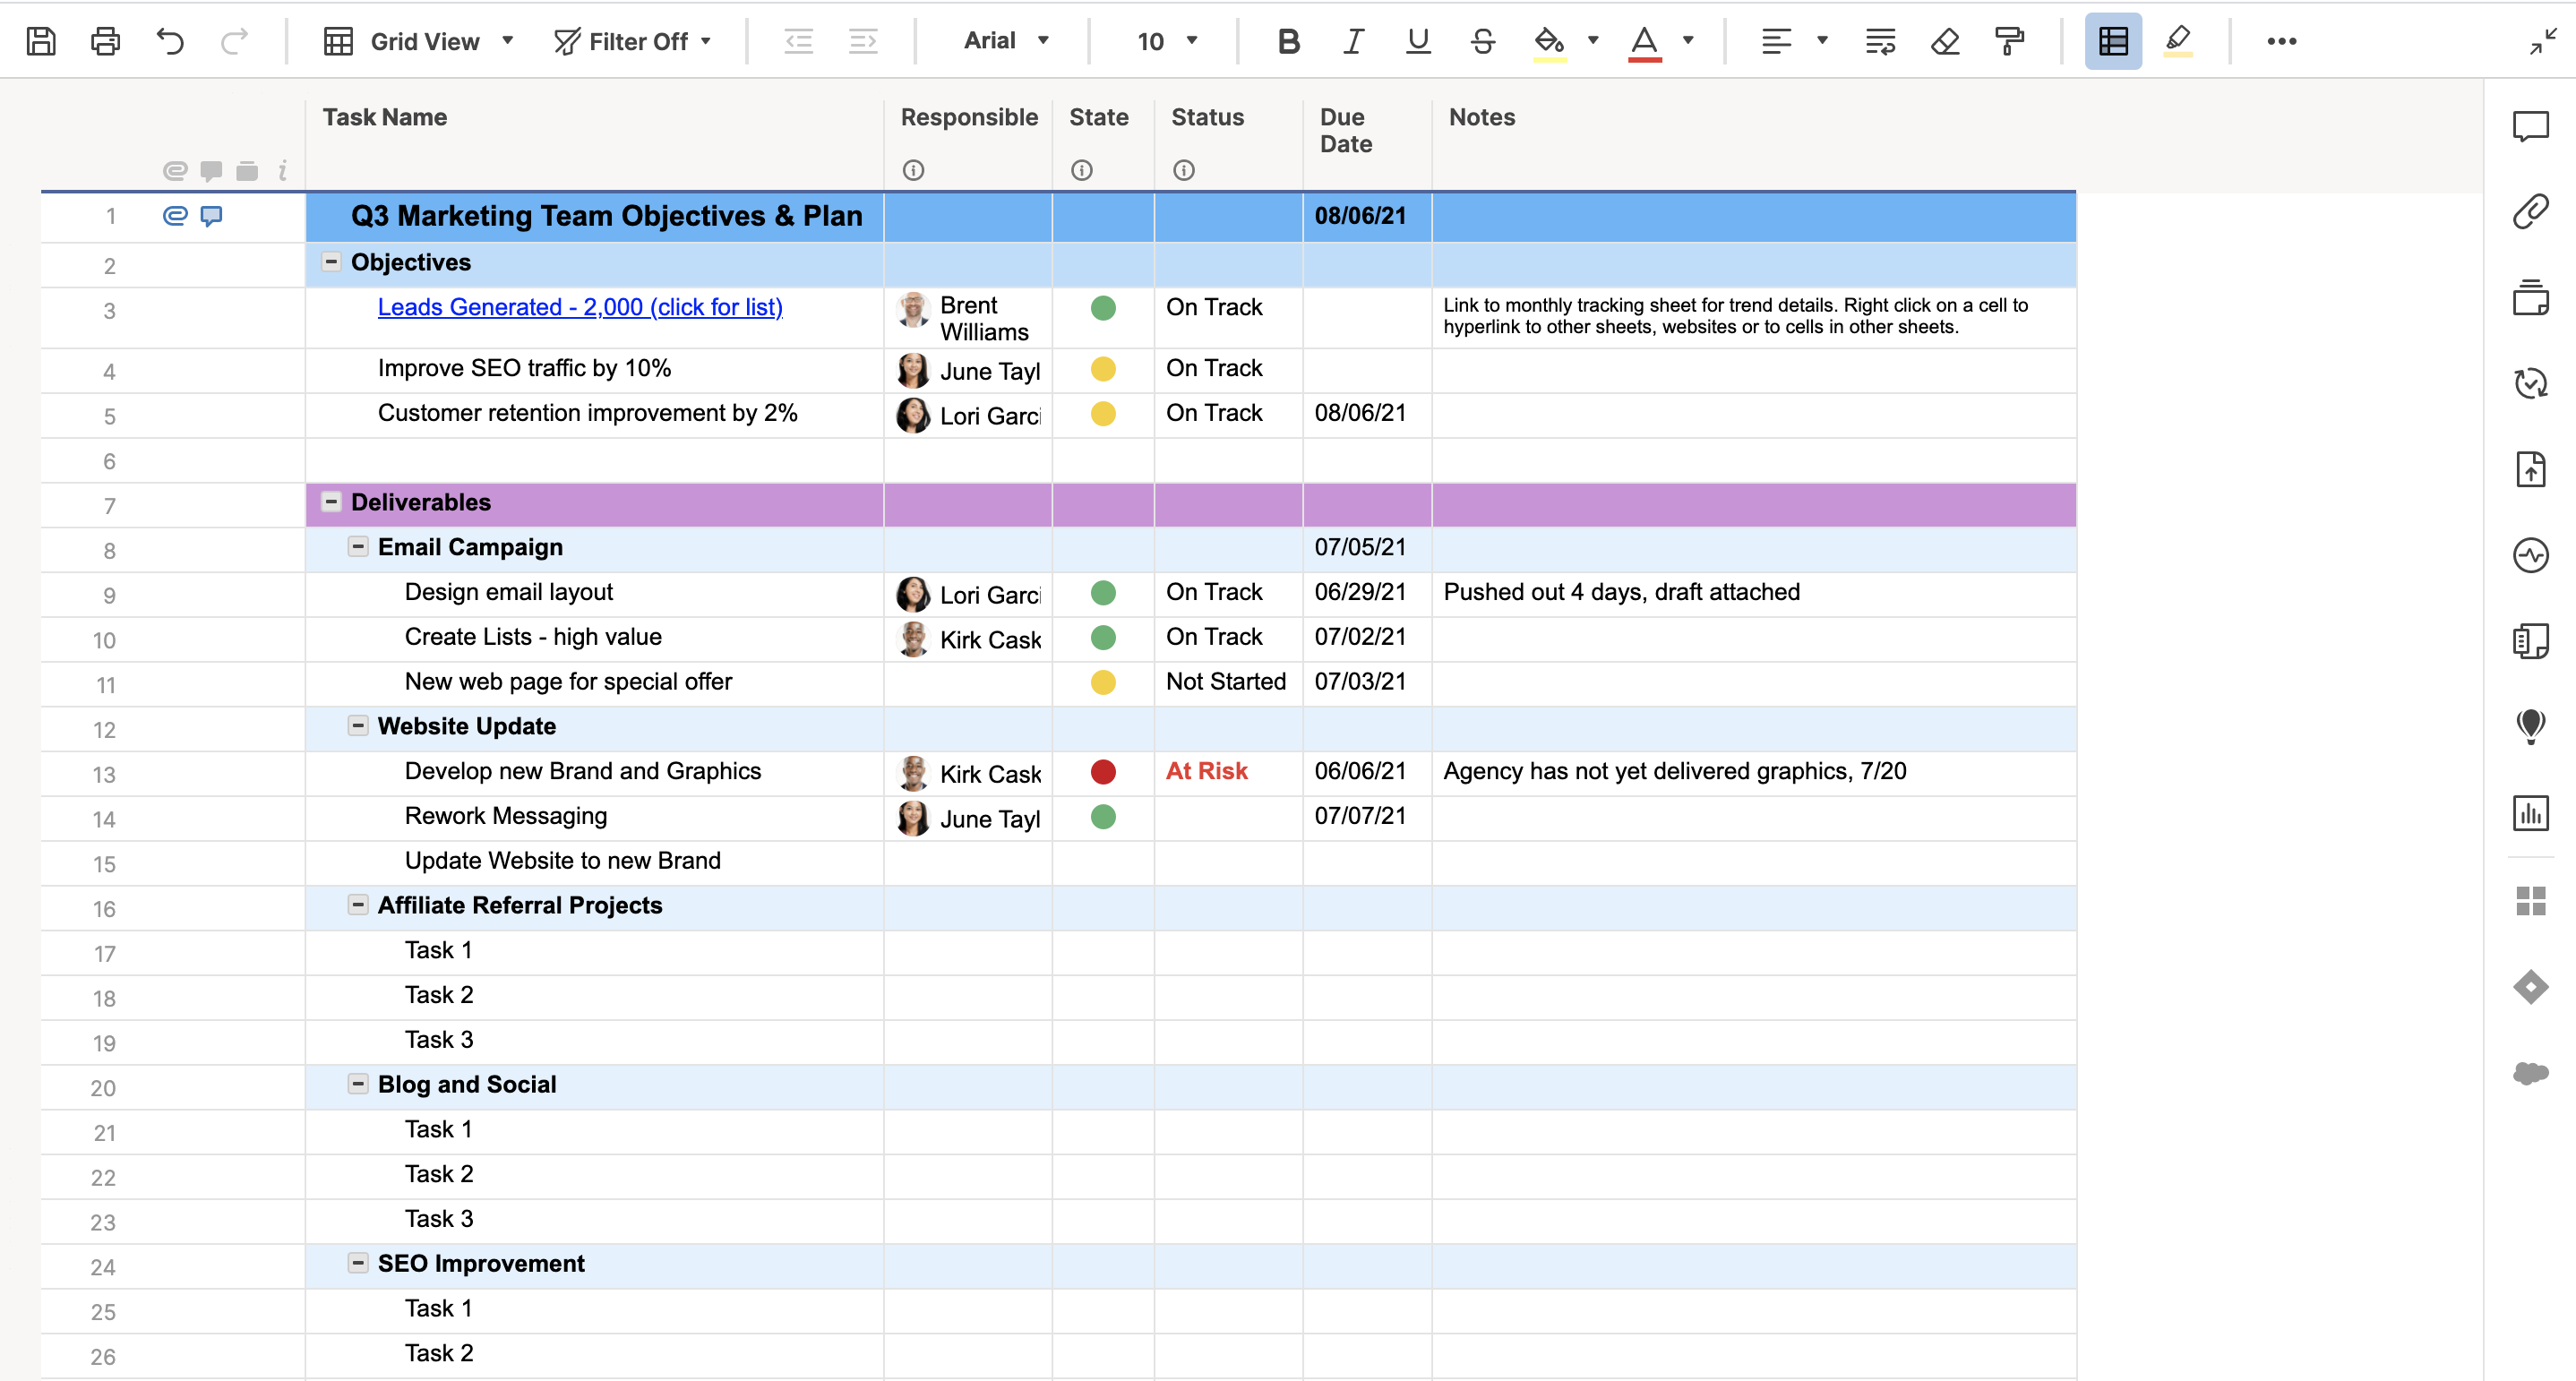Viewport: 2576px width, 1381px height.
Task: Show State column info icon
Action: pyautogui.click(x=1081, y=170)
